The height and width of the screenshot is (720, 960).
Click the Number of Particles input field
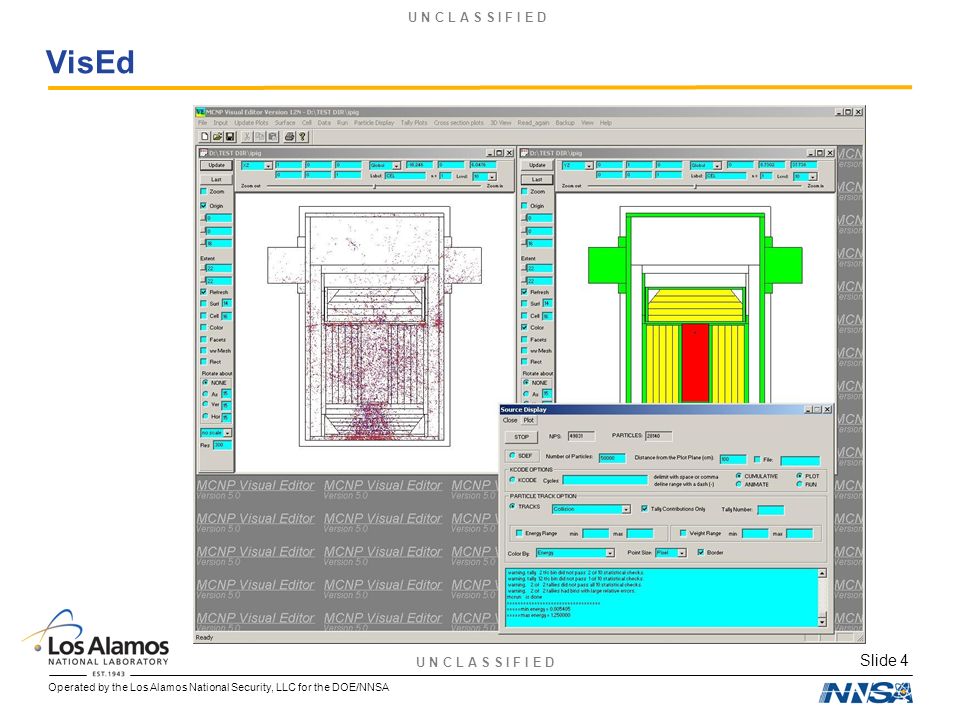[612, 459]
